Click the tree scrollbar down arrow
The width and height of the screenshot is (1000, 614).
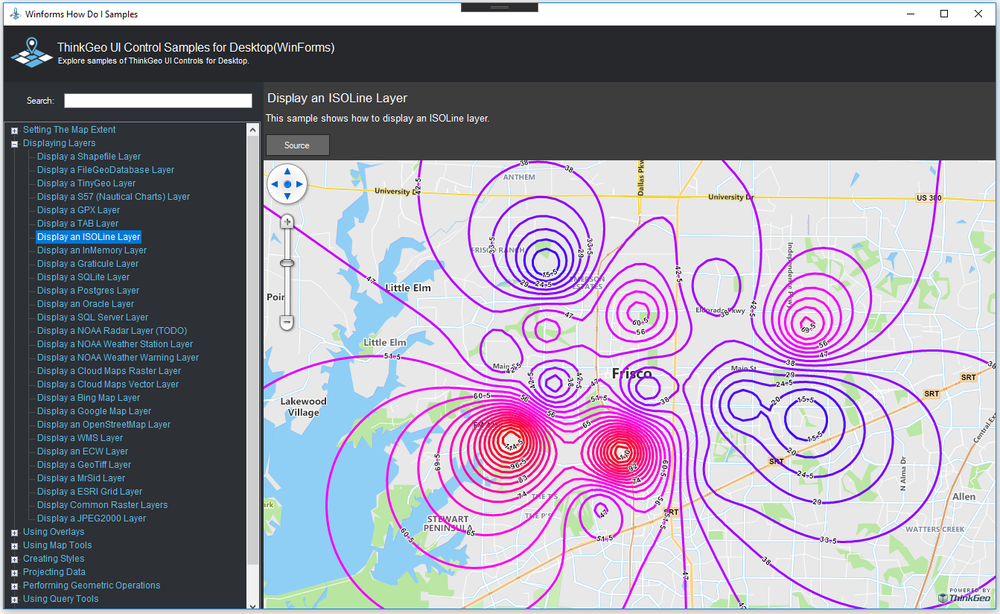click(x=253, y=606)
